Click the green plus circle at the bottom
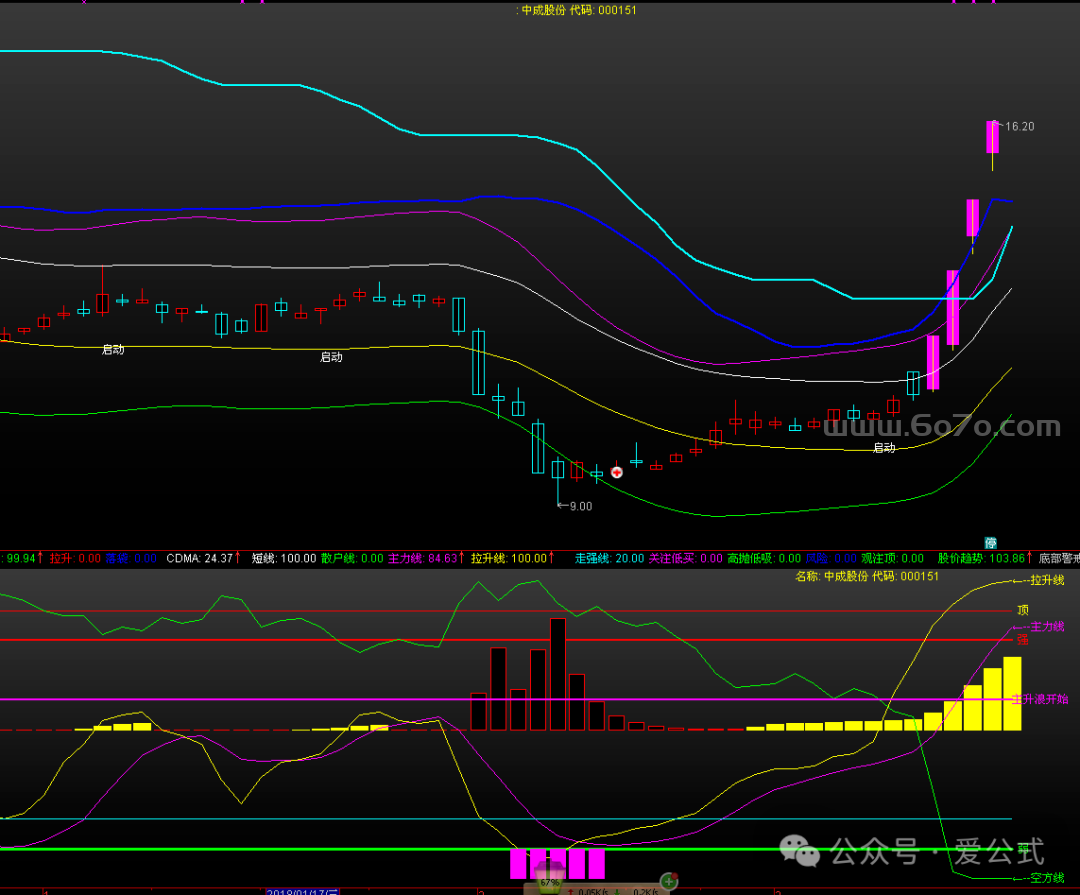Screen dimensions: 1080x895 coord(669,882)
